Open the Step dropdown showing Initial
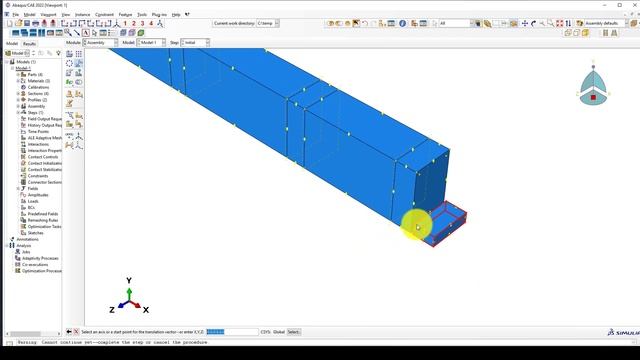This screenshot has height=360, width=640. [195, 42]
